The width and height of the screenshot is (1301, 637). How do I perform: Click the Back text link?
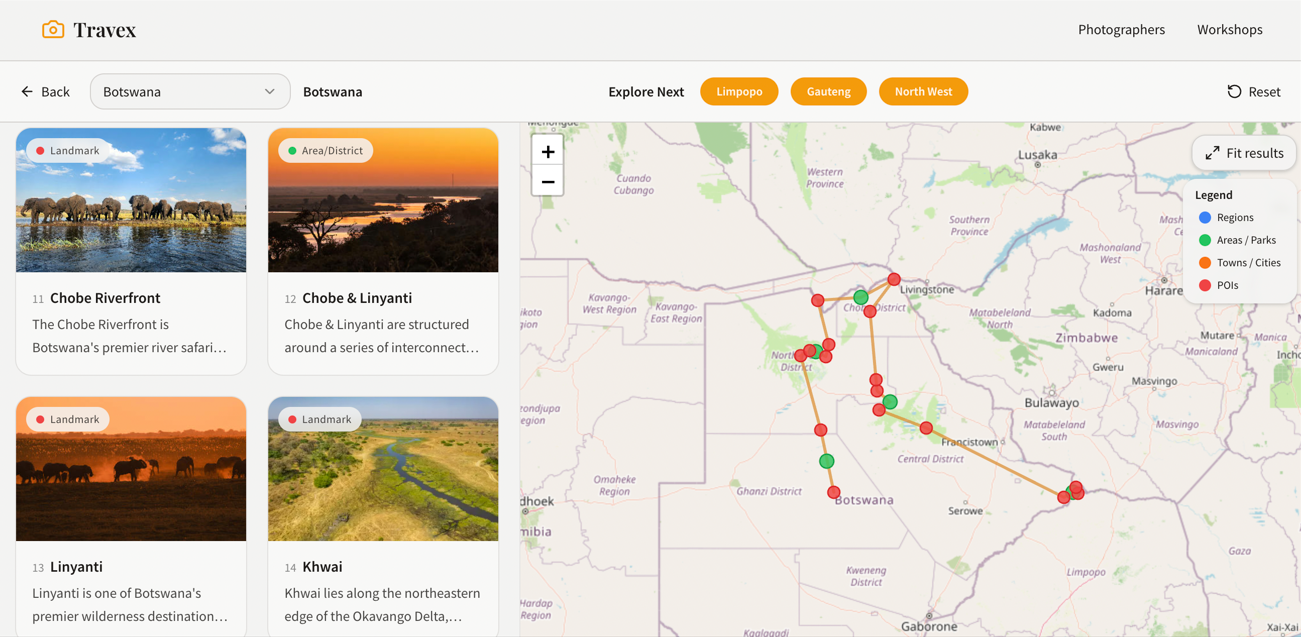point(55,92)
